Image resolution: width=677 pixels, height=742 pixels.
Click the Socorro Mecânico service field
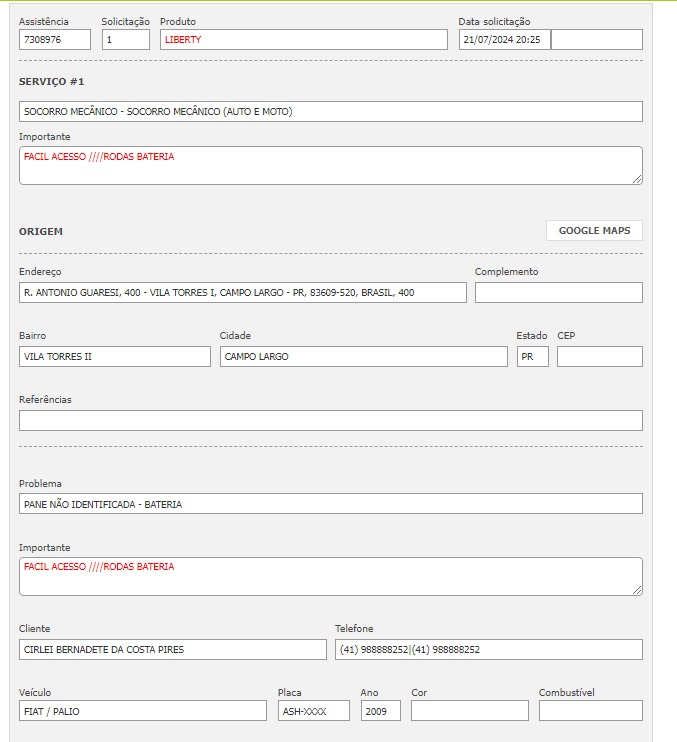[x=330, y=112]
